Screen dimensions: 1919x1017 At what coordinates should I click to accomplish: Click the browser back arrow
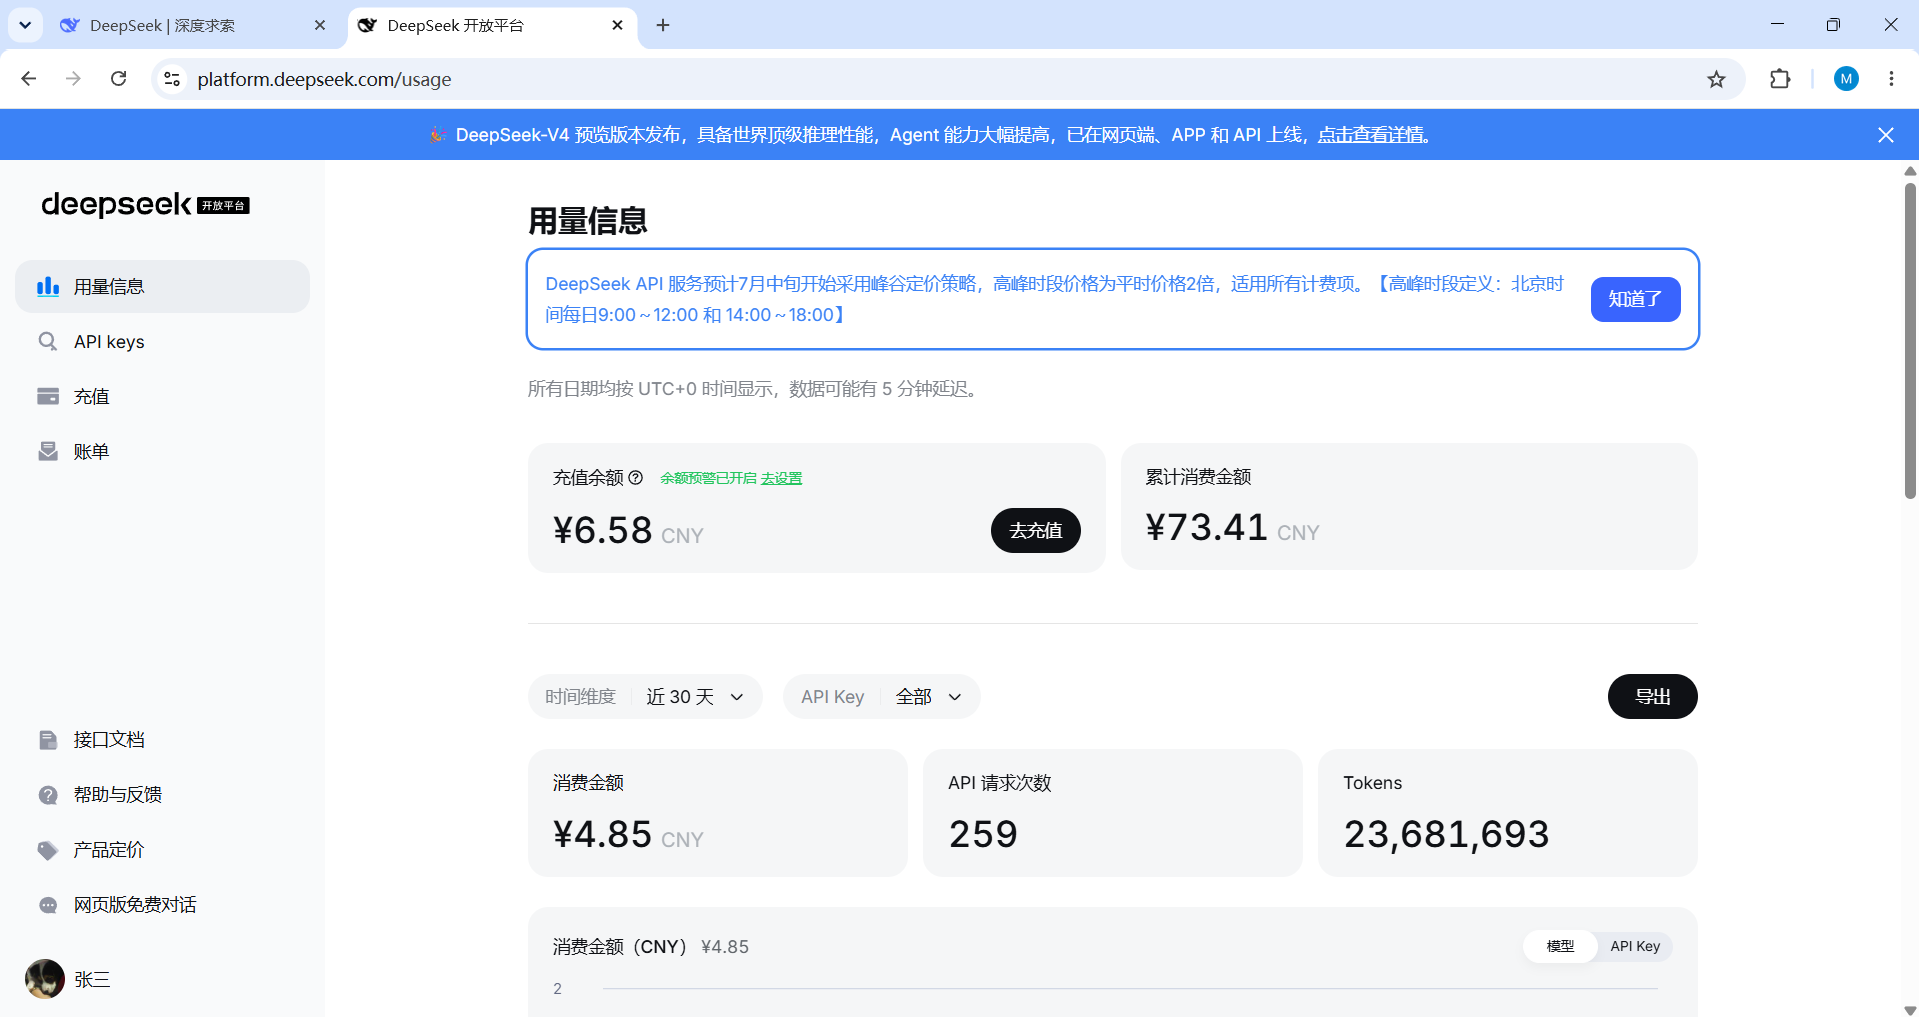(29, 79)
